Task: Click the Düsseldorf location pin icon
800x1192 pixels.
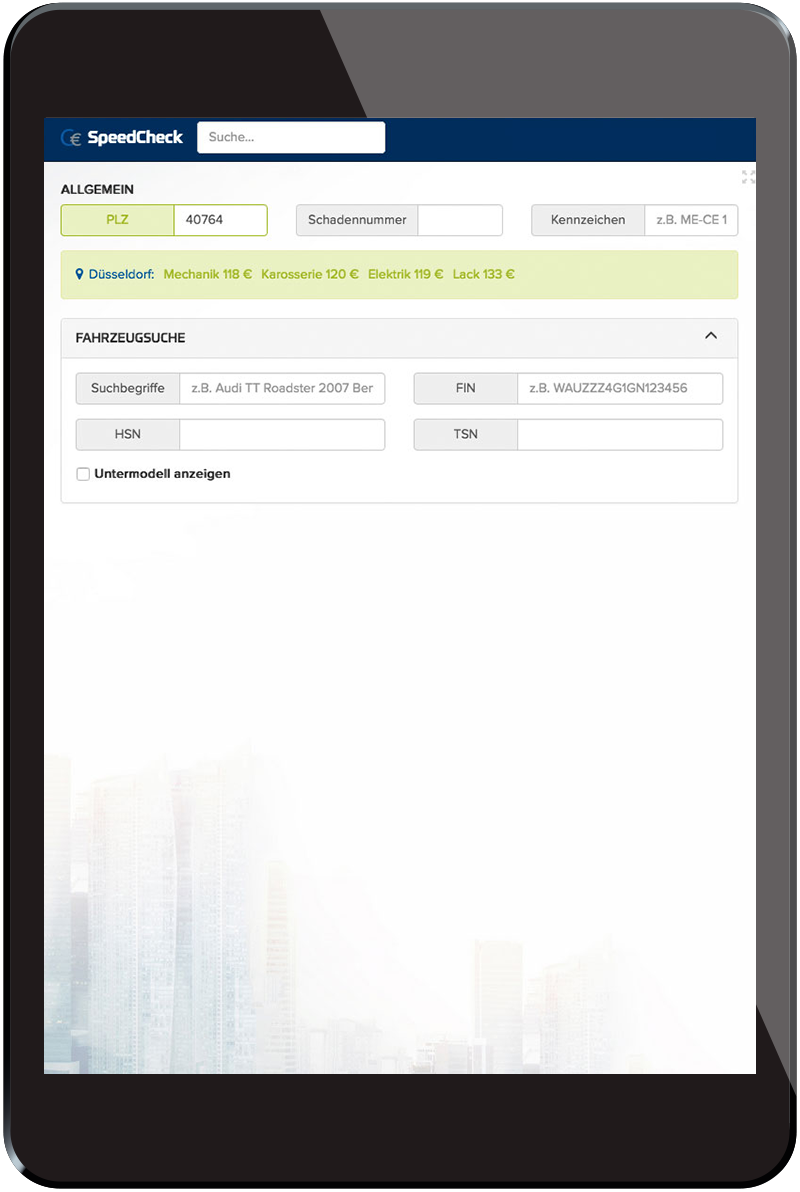Action: pyautogui.click(x=79, y=274)
